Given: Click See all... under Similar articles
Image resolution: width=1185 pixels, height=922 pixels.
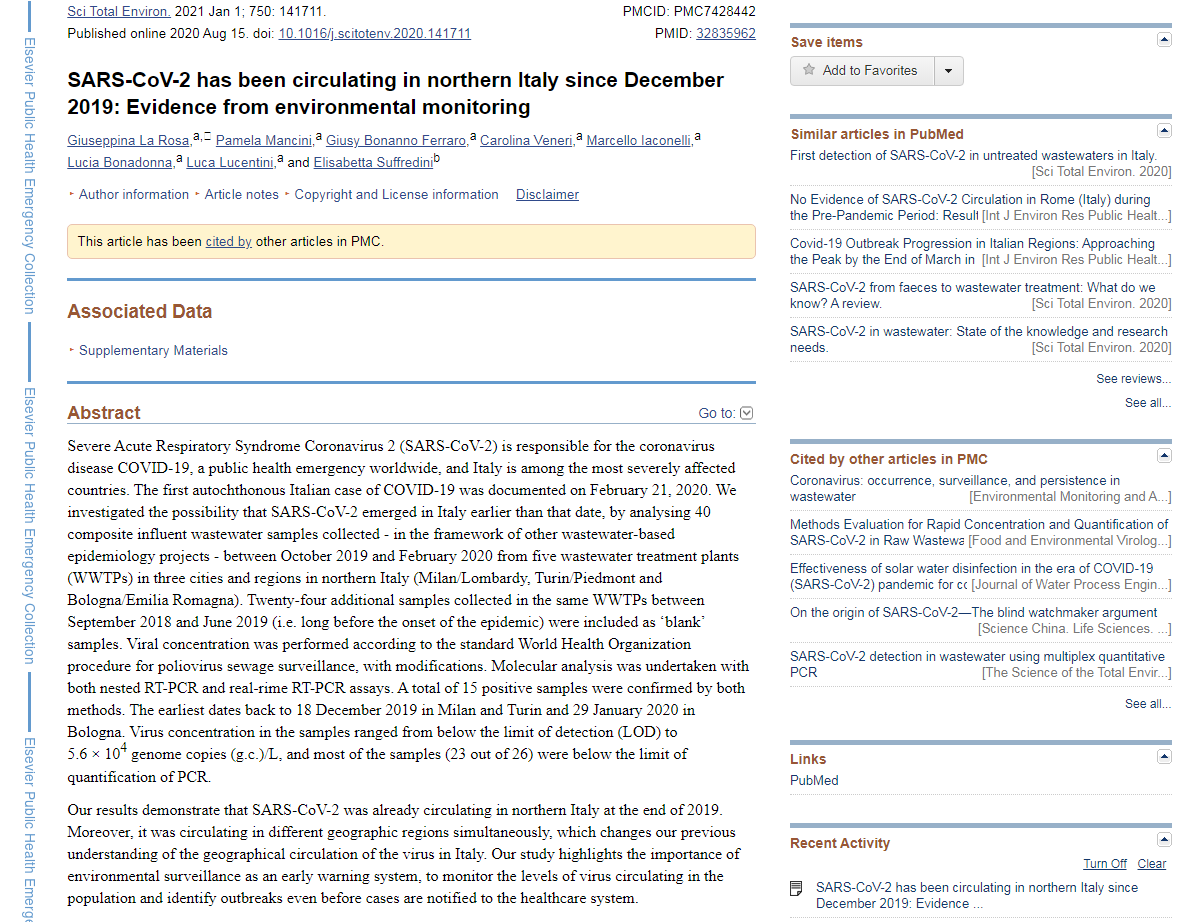Looking at the screenshot, I should tap(1147, 403).
